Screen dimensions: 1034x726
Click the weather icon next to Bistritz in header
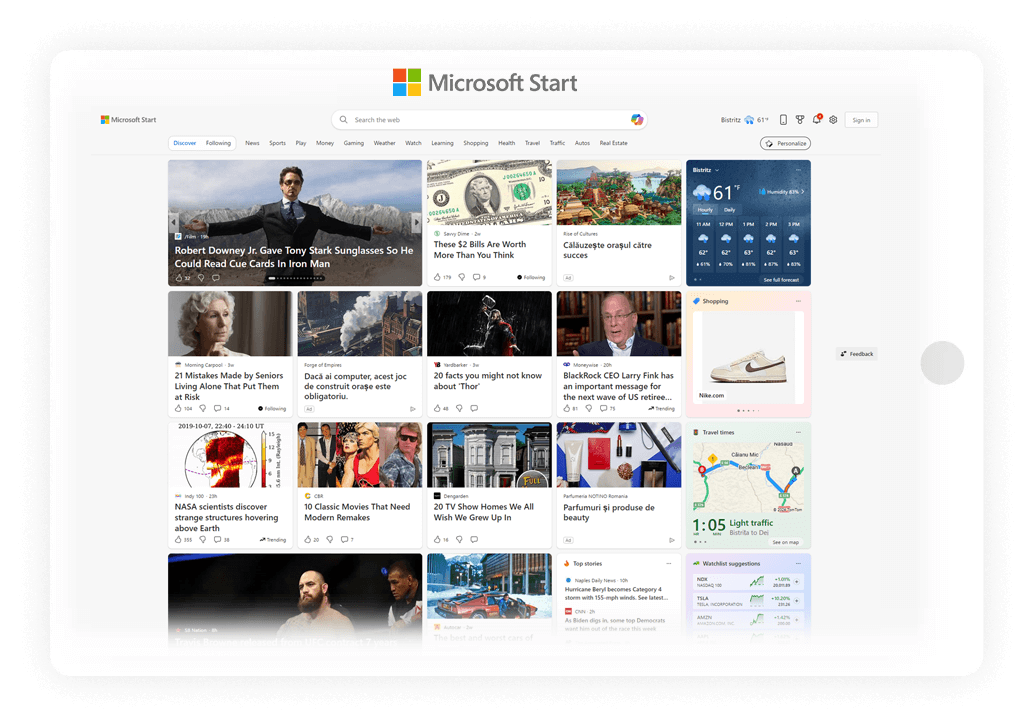click(x=749, y=119)
